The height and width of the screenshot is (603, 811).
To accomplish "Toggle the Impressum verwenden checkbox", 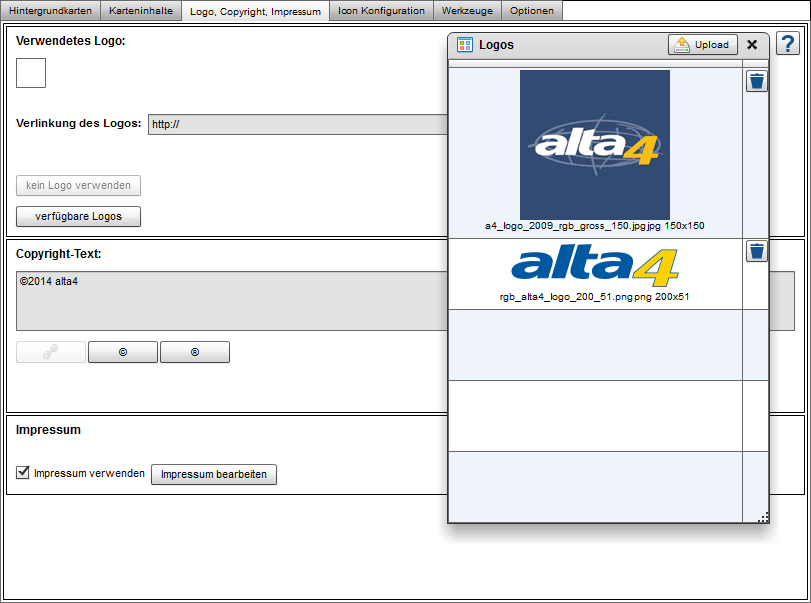I will tap(23, 472).
